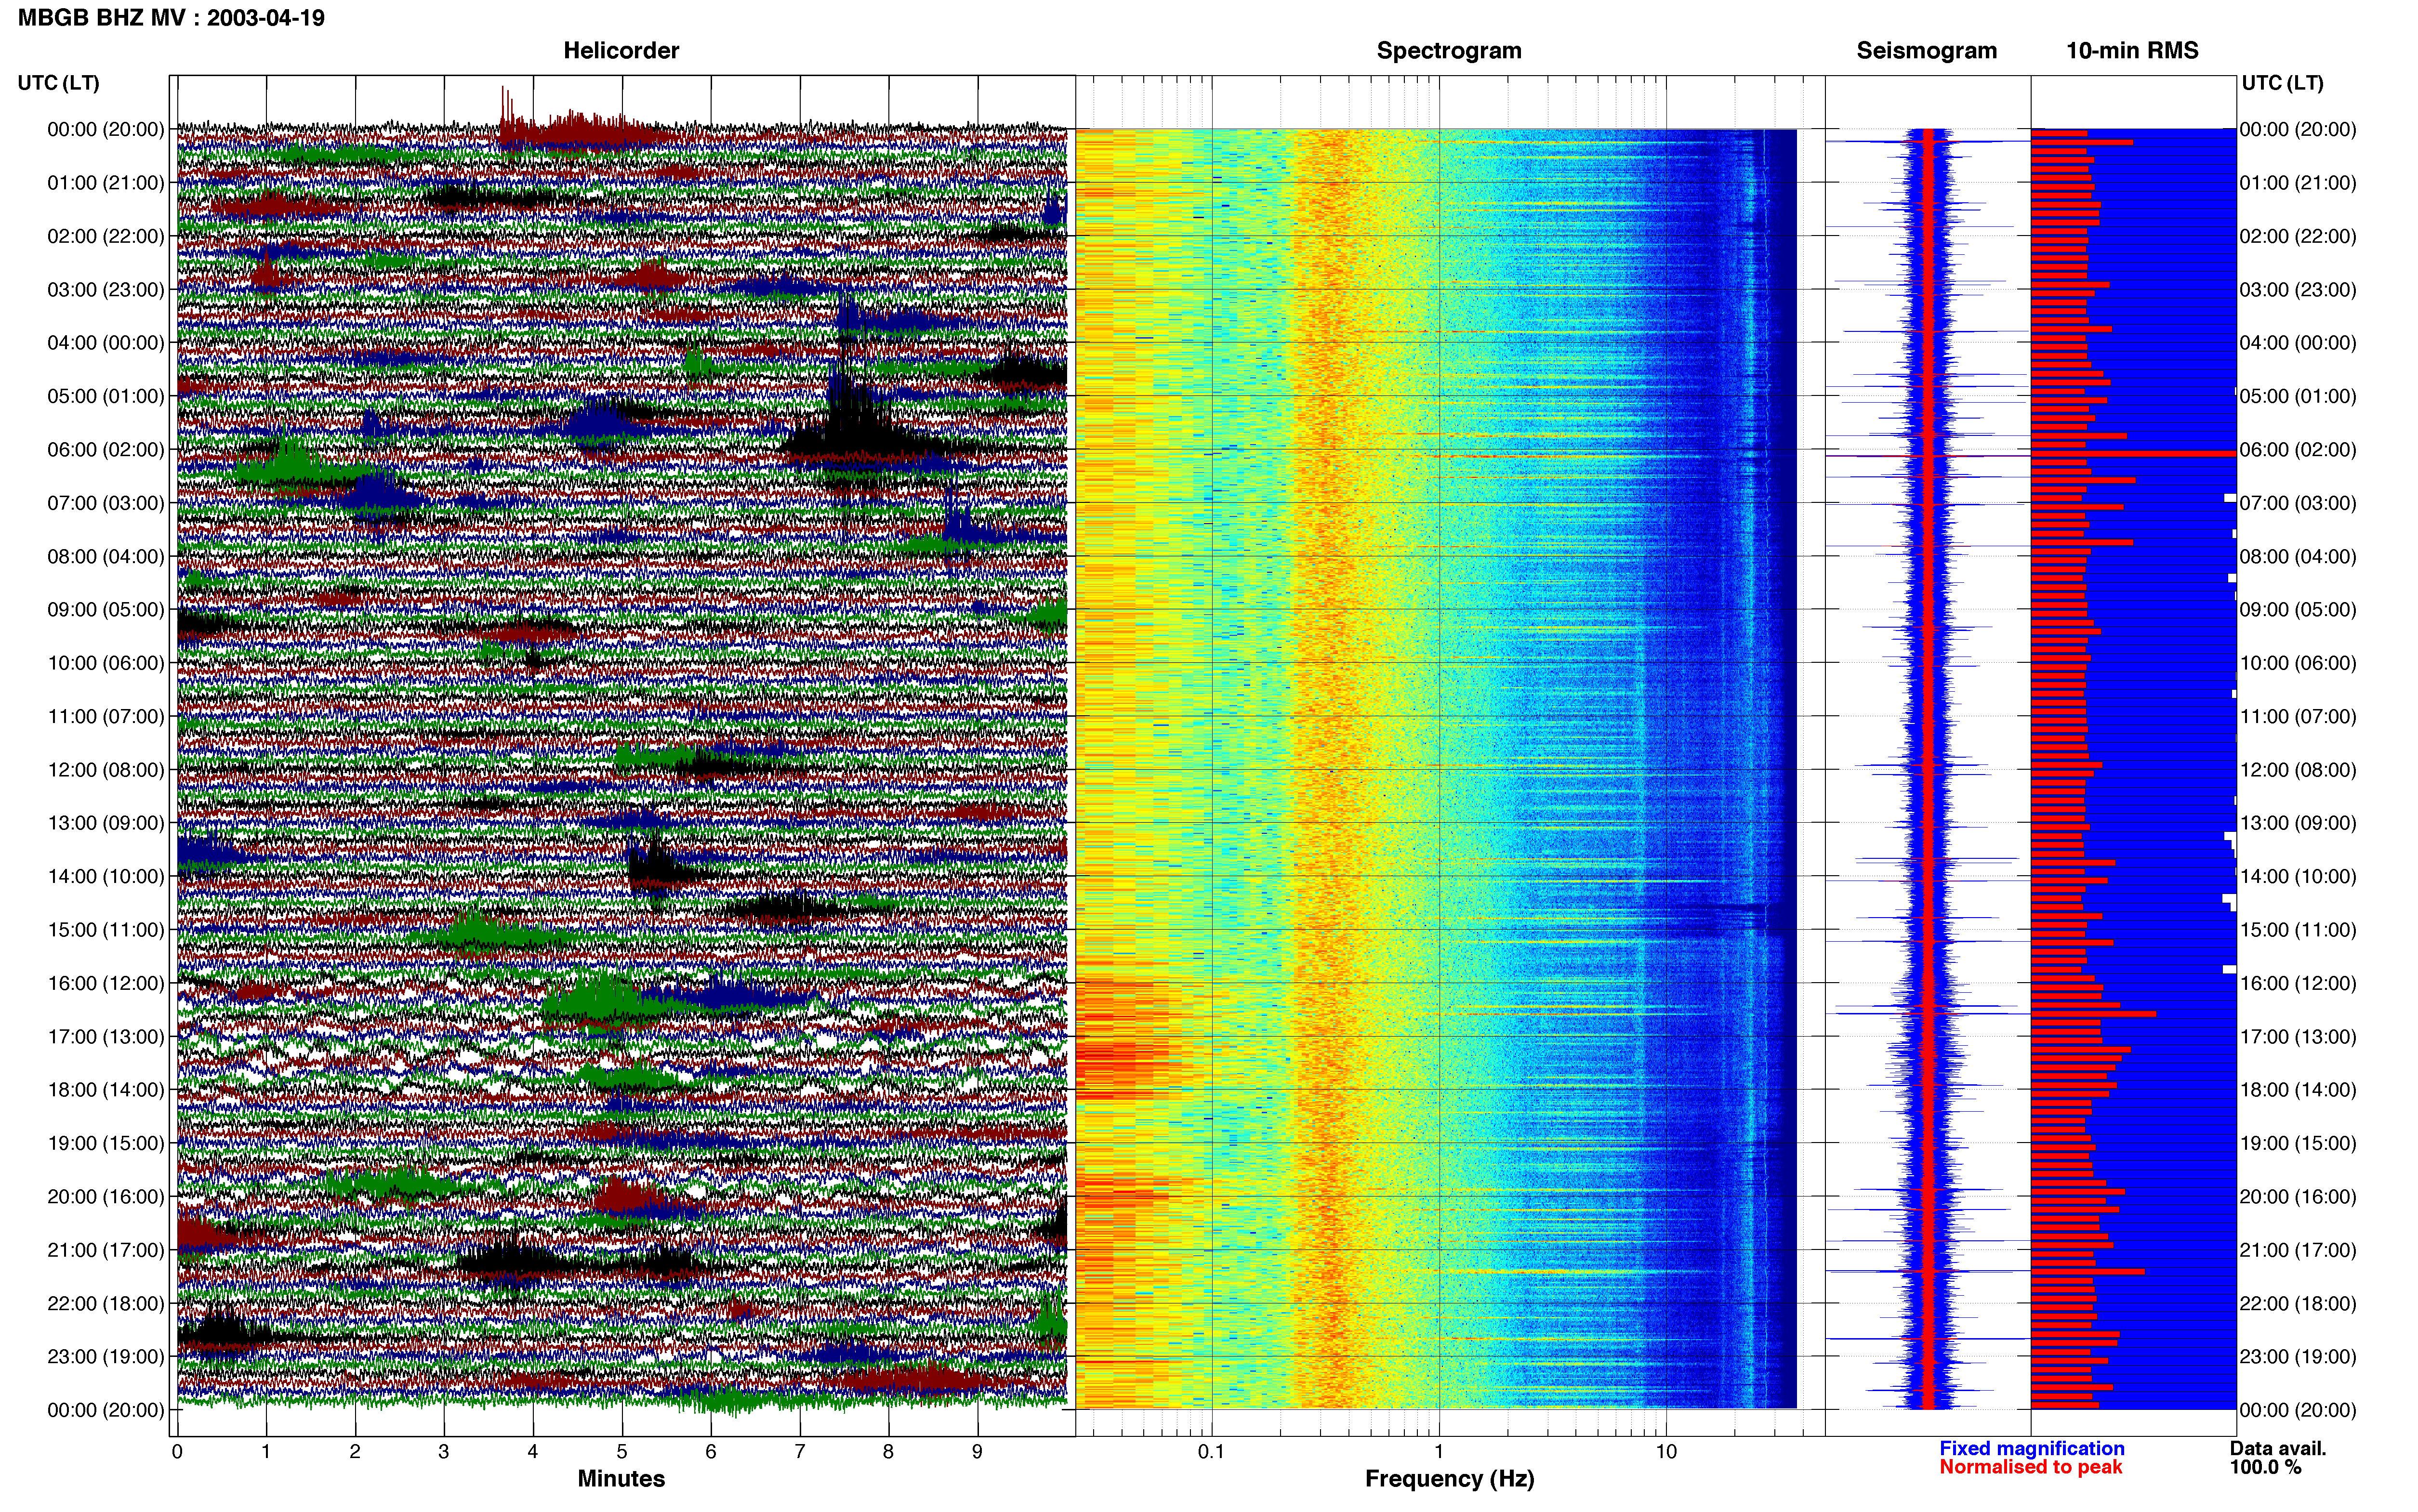The height and width of the screenshot is (1512, 2418).
Task: Click left time label '08:00 (04:00)'
Action: [x=106, y=556]
